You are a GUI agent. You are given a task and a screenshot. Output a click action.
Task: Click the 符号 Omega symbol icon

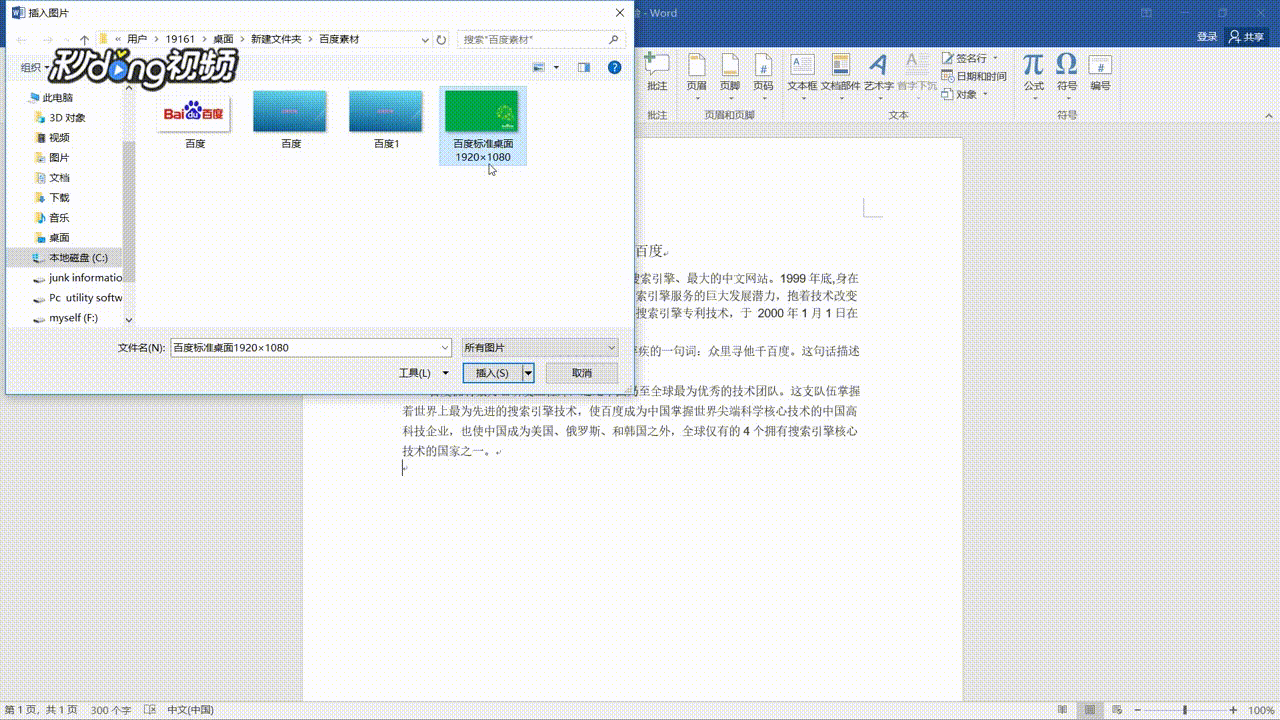click(x=1067, y=71)
